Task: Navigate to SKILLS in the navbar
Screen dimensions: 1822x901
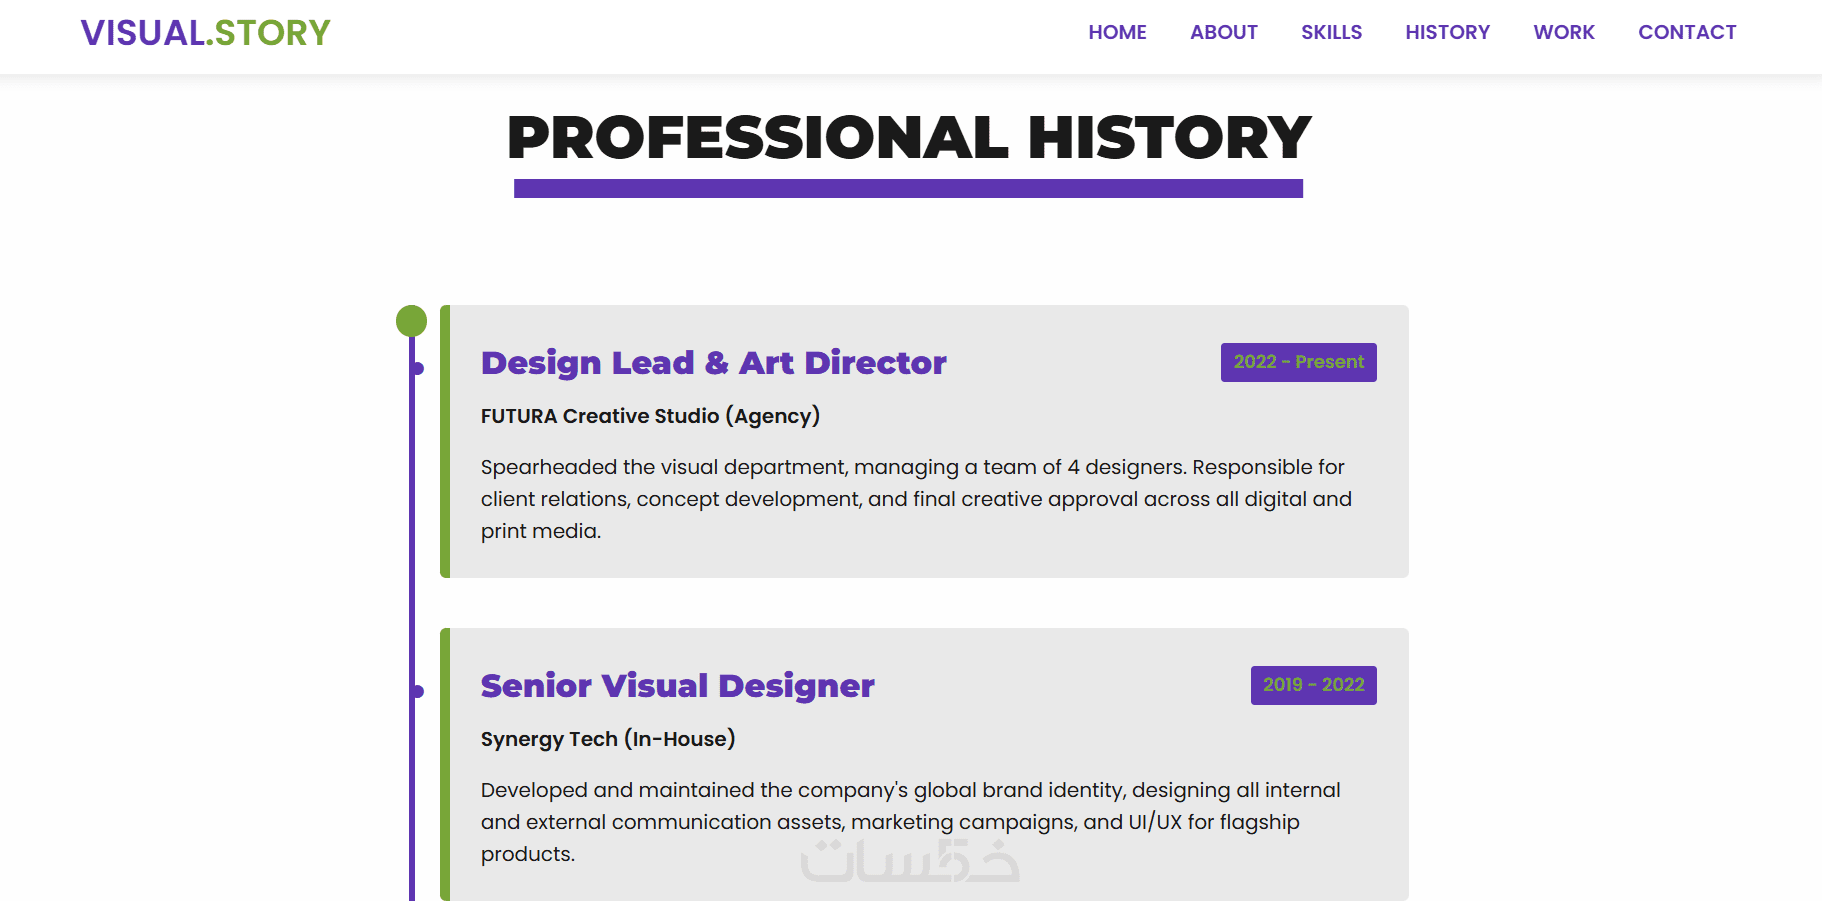Action: (1331, 32)
